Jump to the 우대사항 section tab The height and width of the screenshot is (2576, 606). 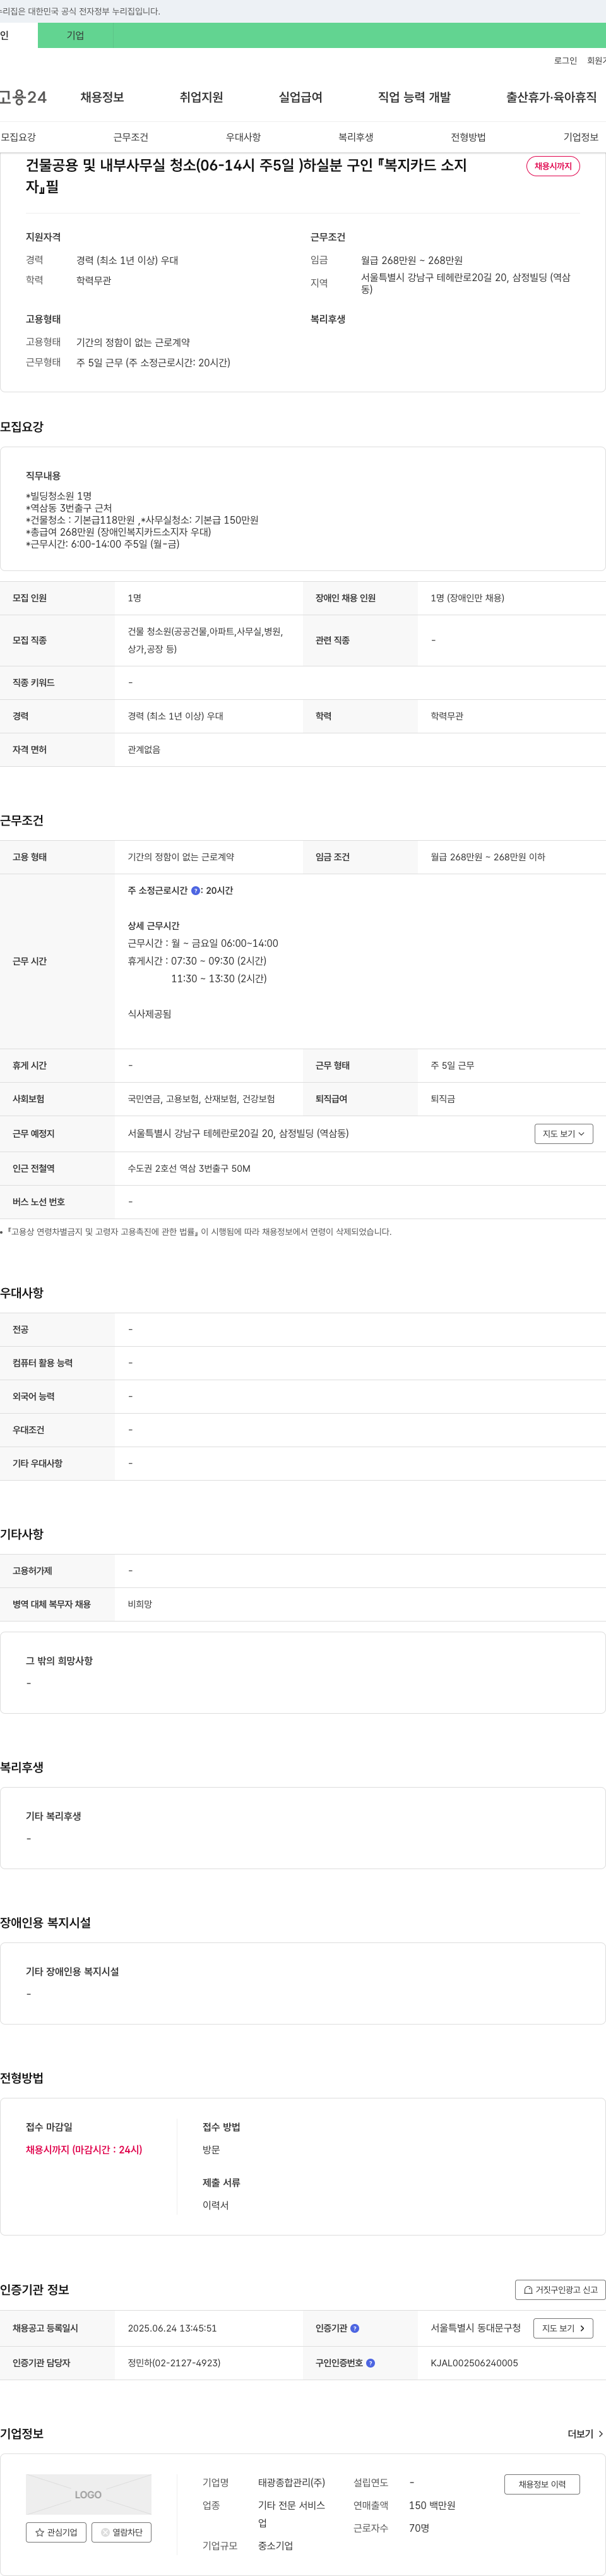pyautogui.click(x=243, y=137)
